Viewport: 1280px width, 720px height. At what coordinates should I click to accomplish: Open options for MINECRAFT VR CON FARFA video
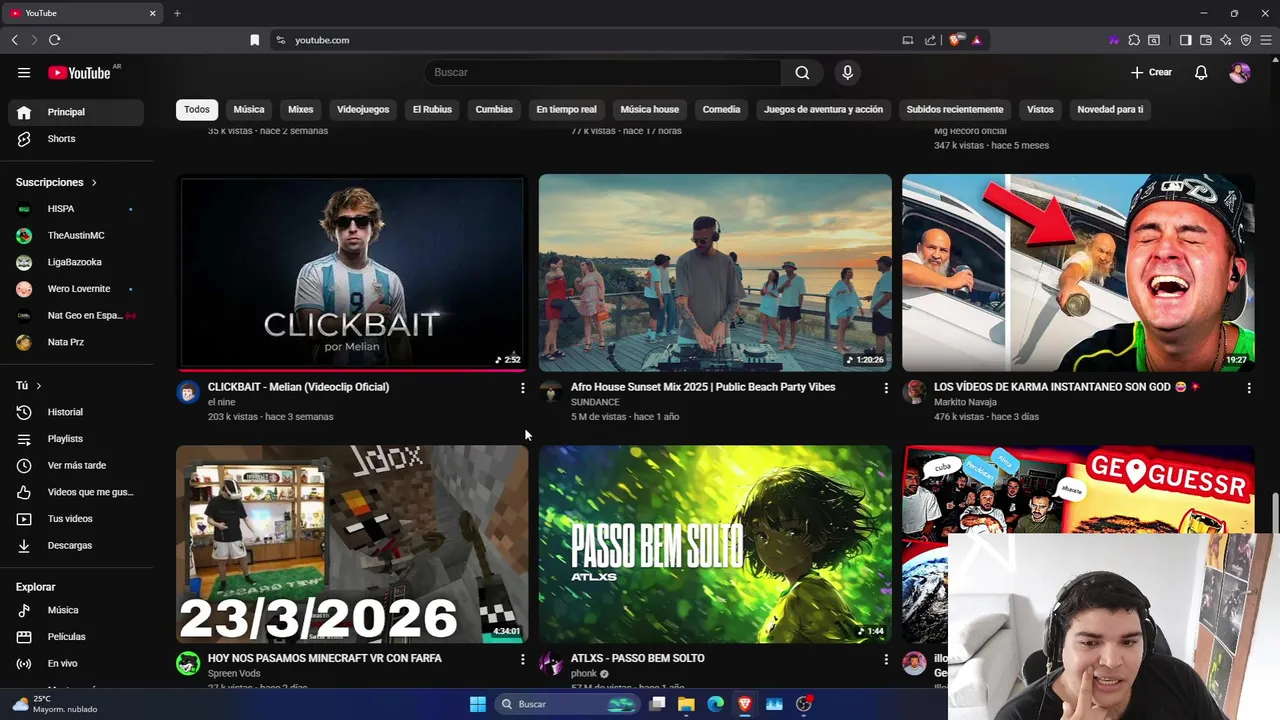[x=522, y=659]
